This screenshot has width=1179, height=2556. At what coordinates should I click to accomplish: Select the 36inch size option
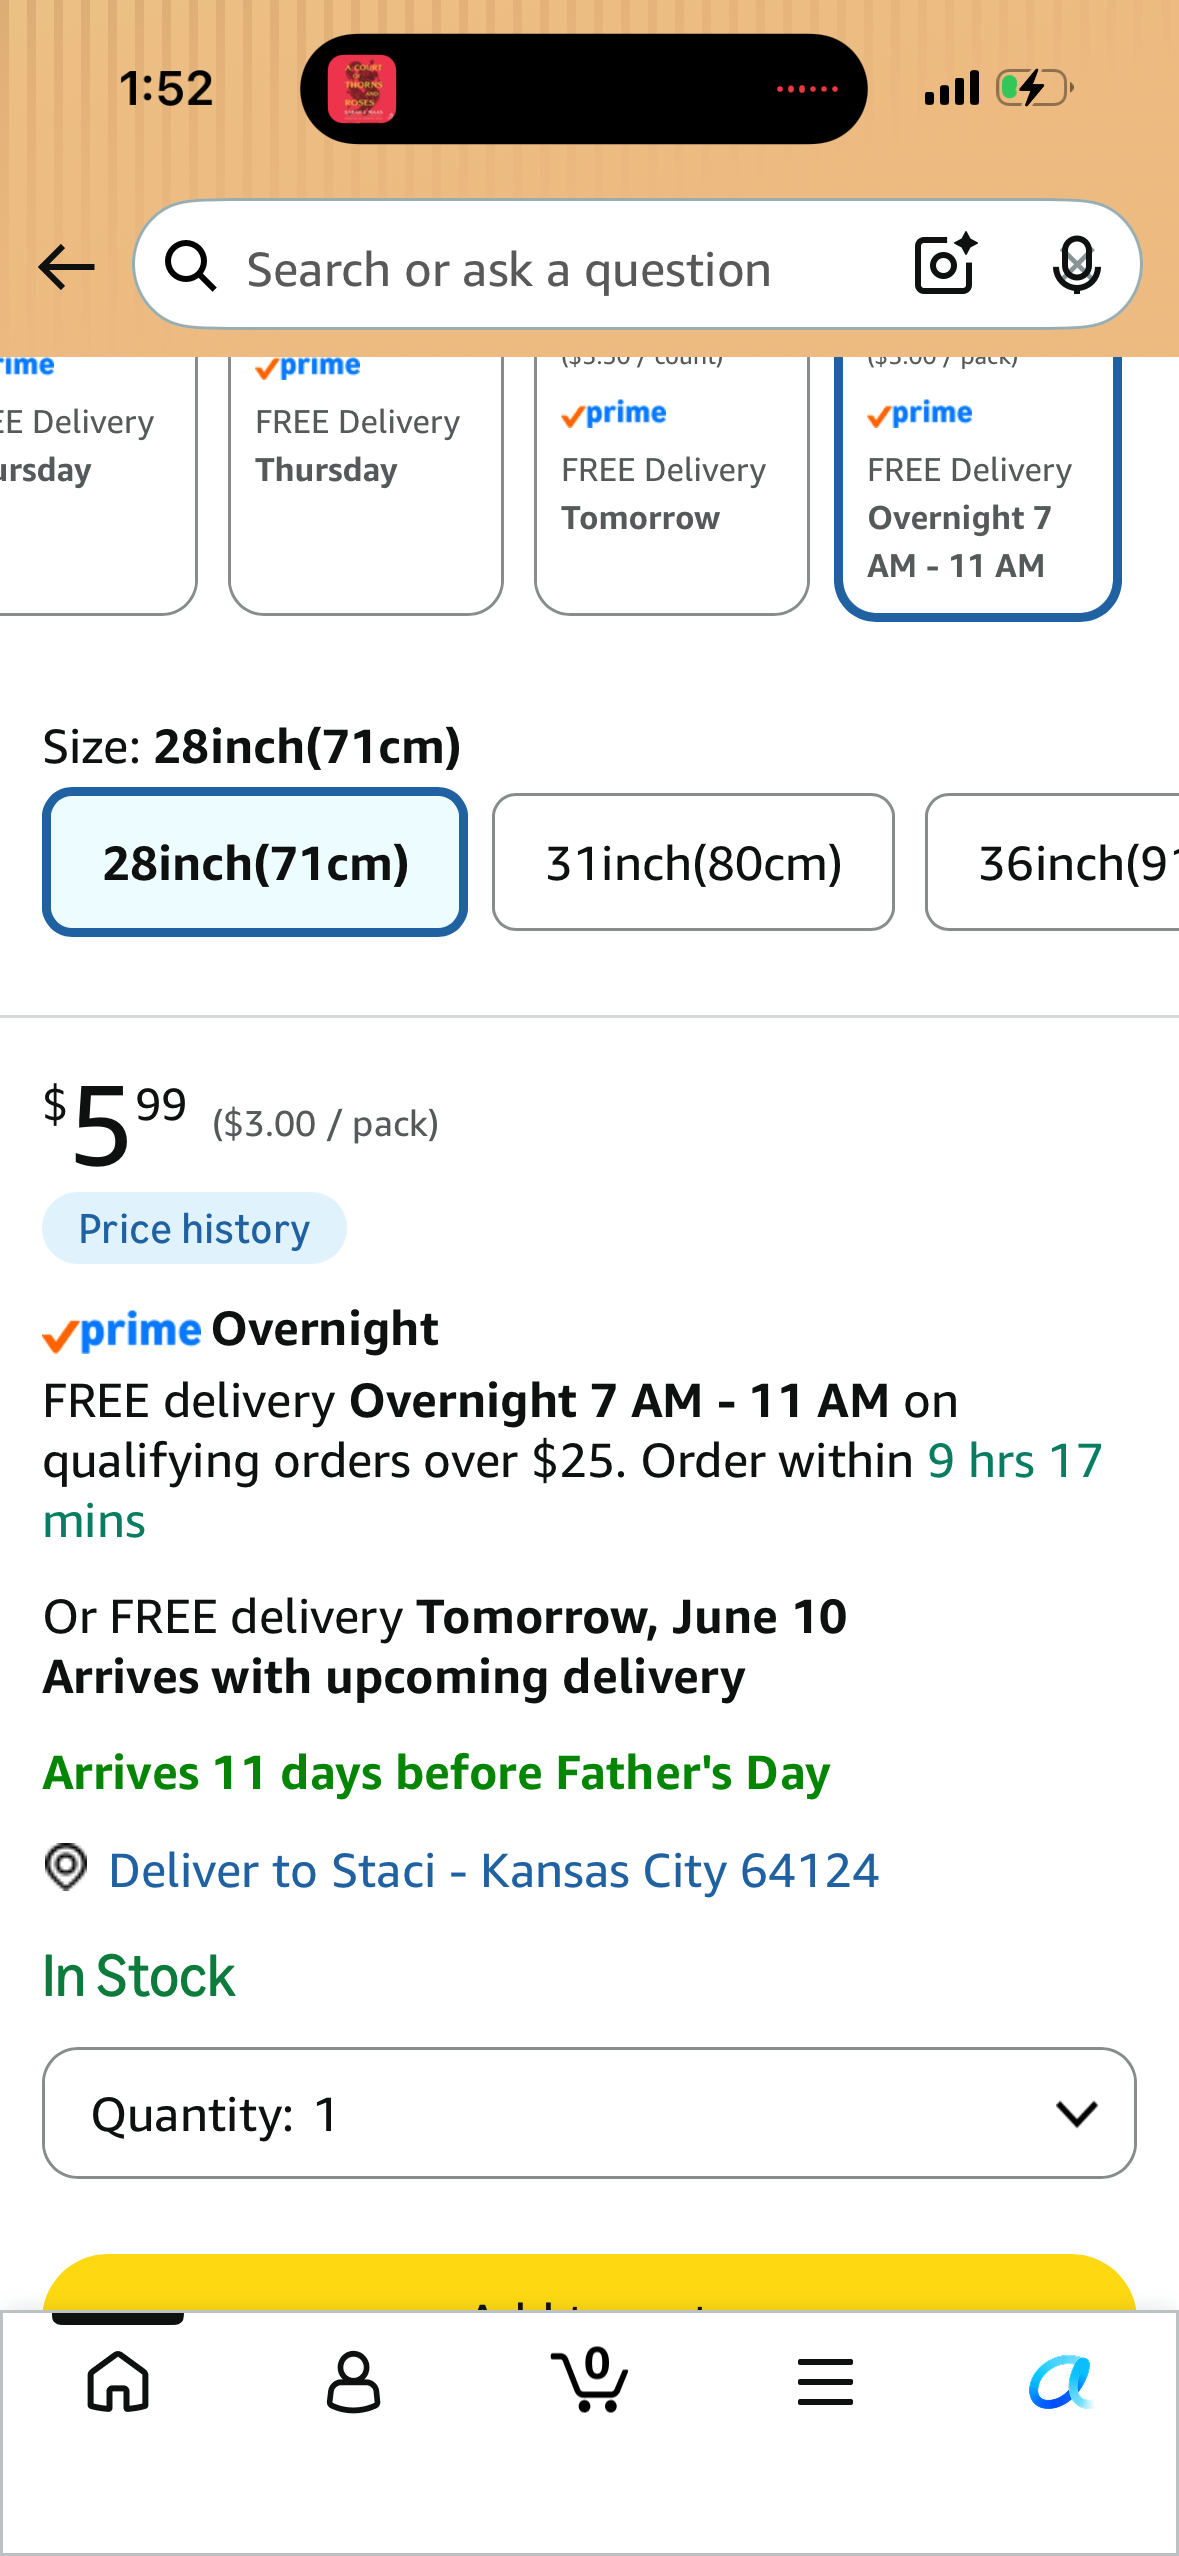pos(1052,862)
